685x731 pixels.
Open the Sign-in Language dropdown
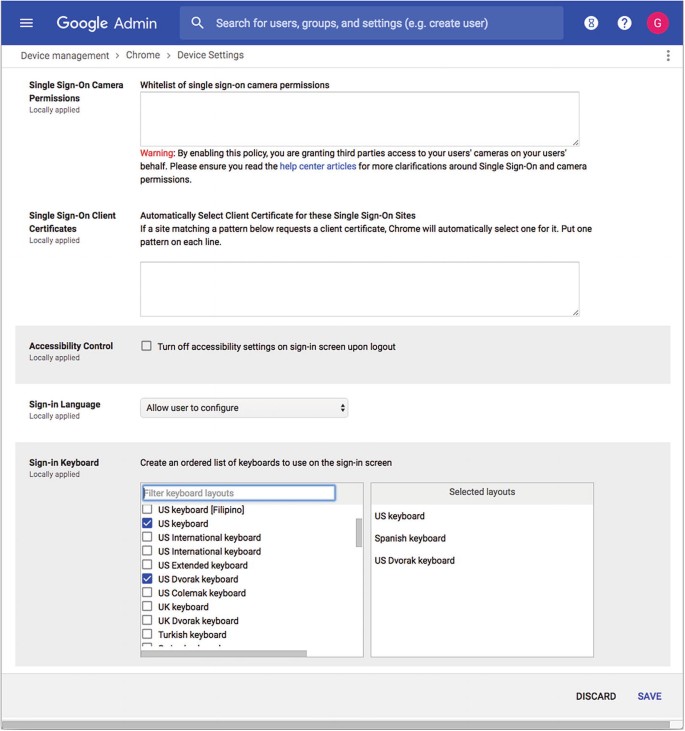(x=244, y=408)
